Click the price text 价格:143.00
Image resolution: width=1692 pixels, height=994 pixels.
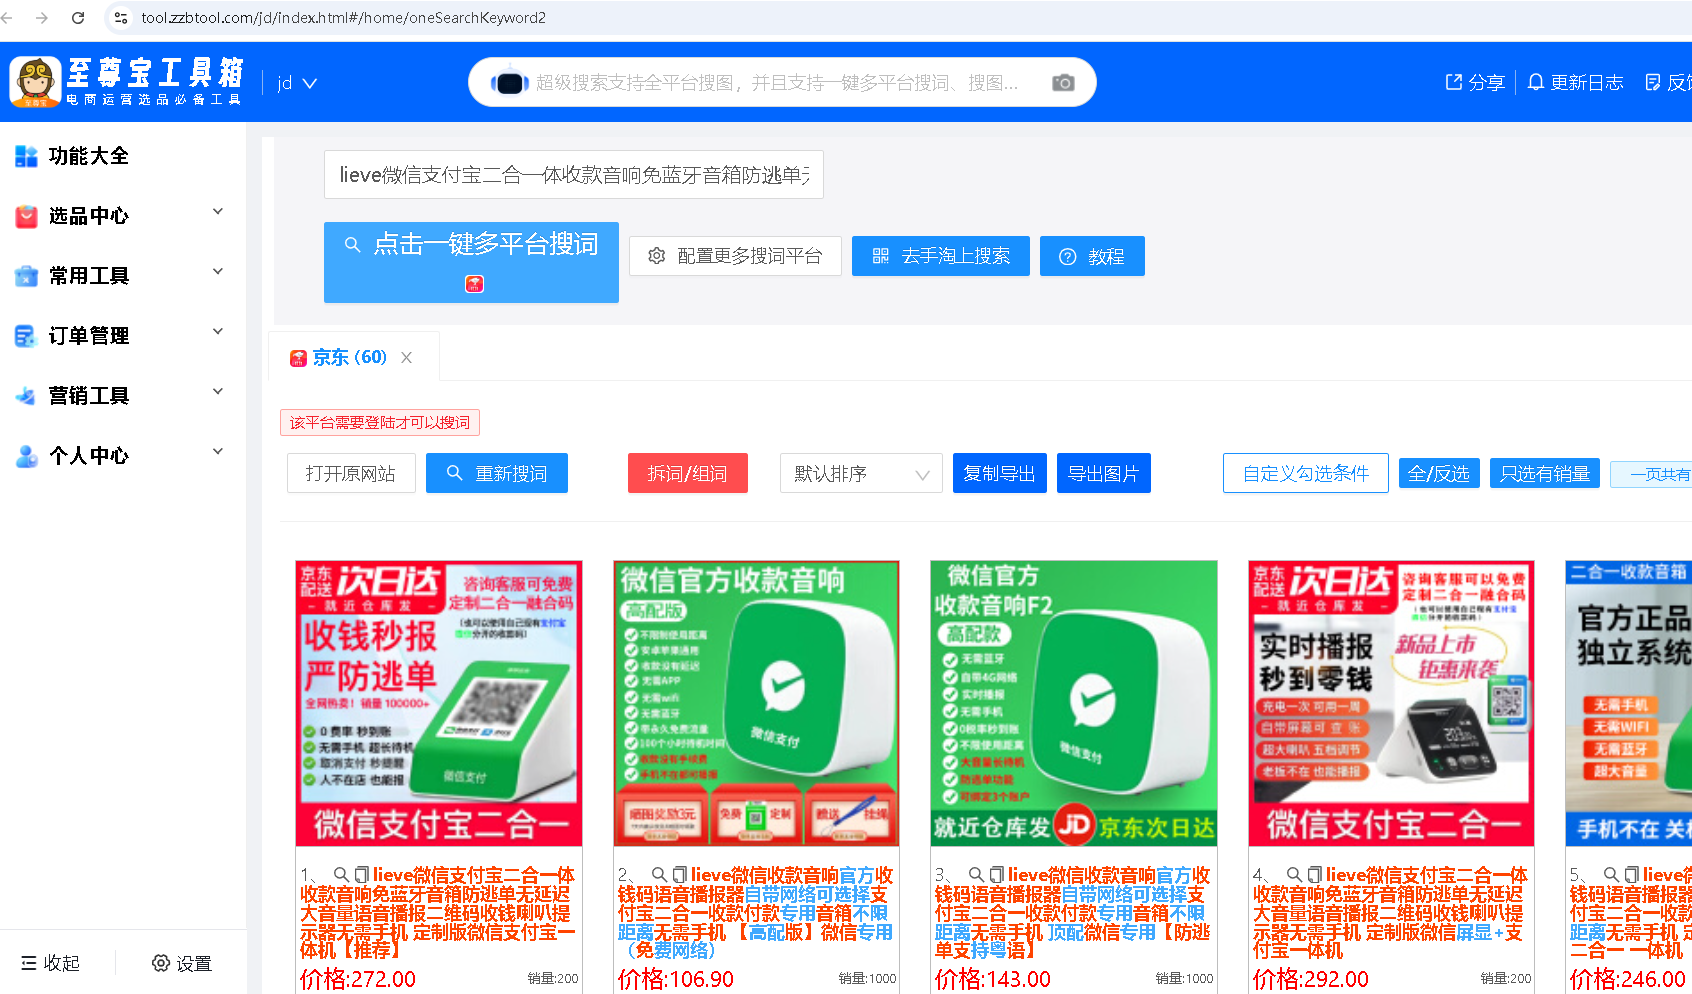click(993, 979)
